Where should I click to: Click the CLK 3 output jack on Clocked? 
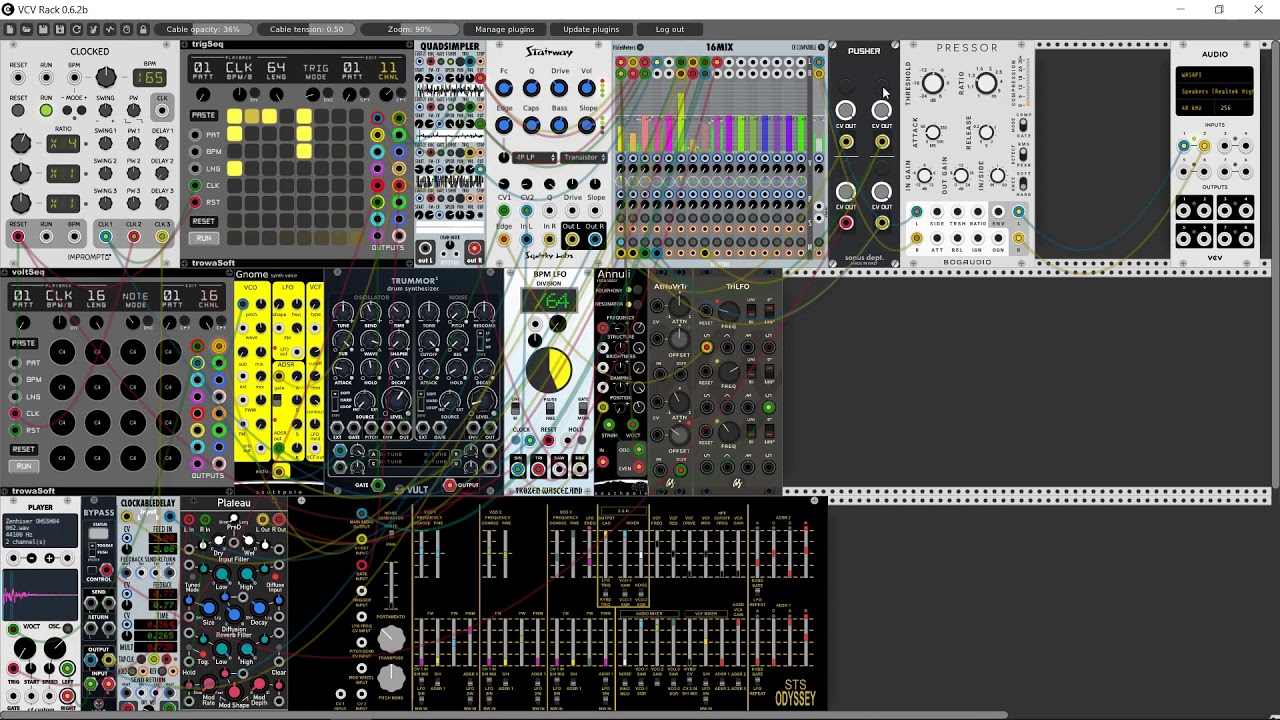click(x=162, y=237)
